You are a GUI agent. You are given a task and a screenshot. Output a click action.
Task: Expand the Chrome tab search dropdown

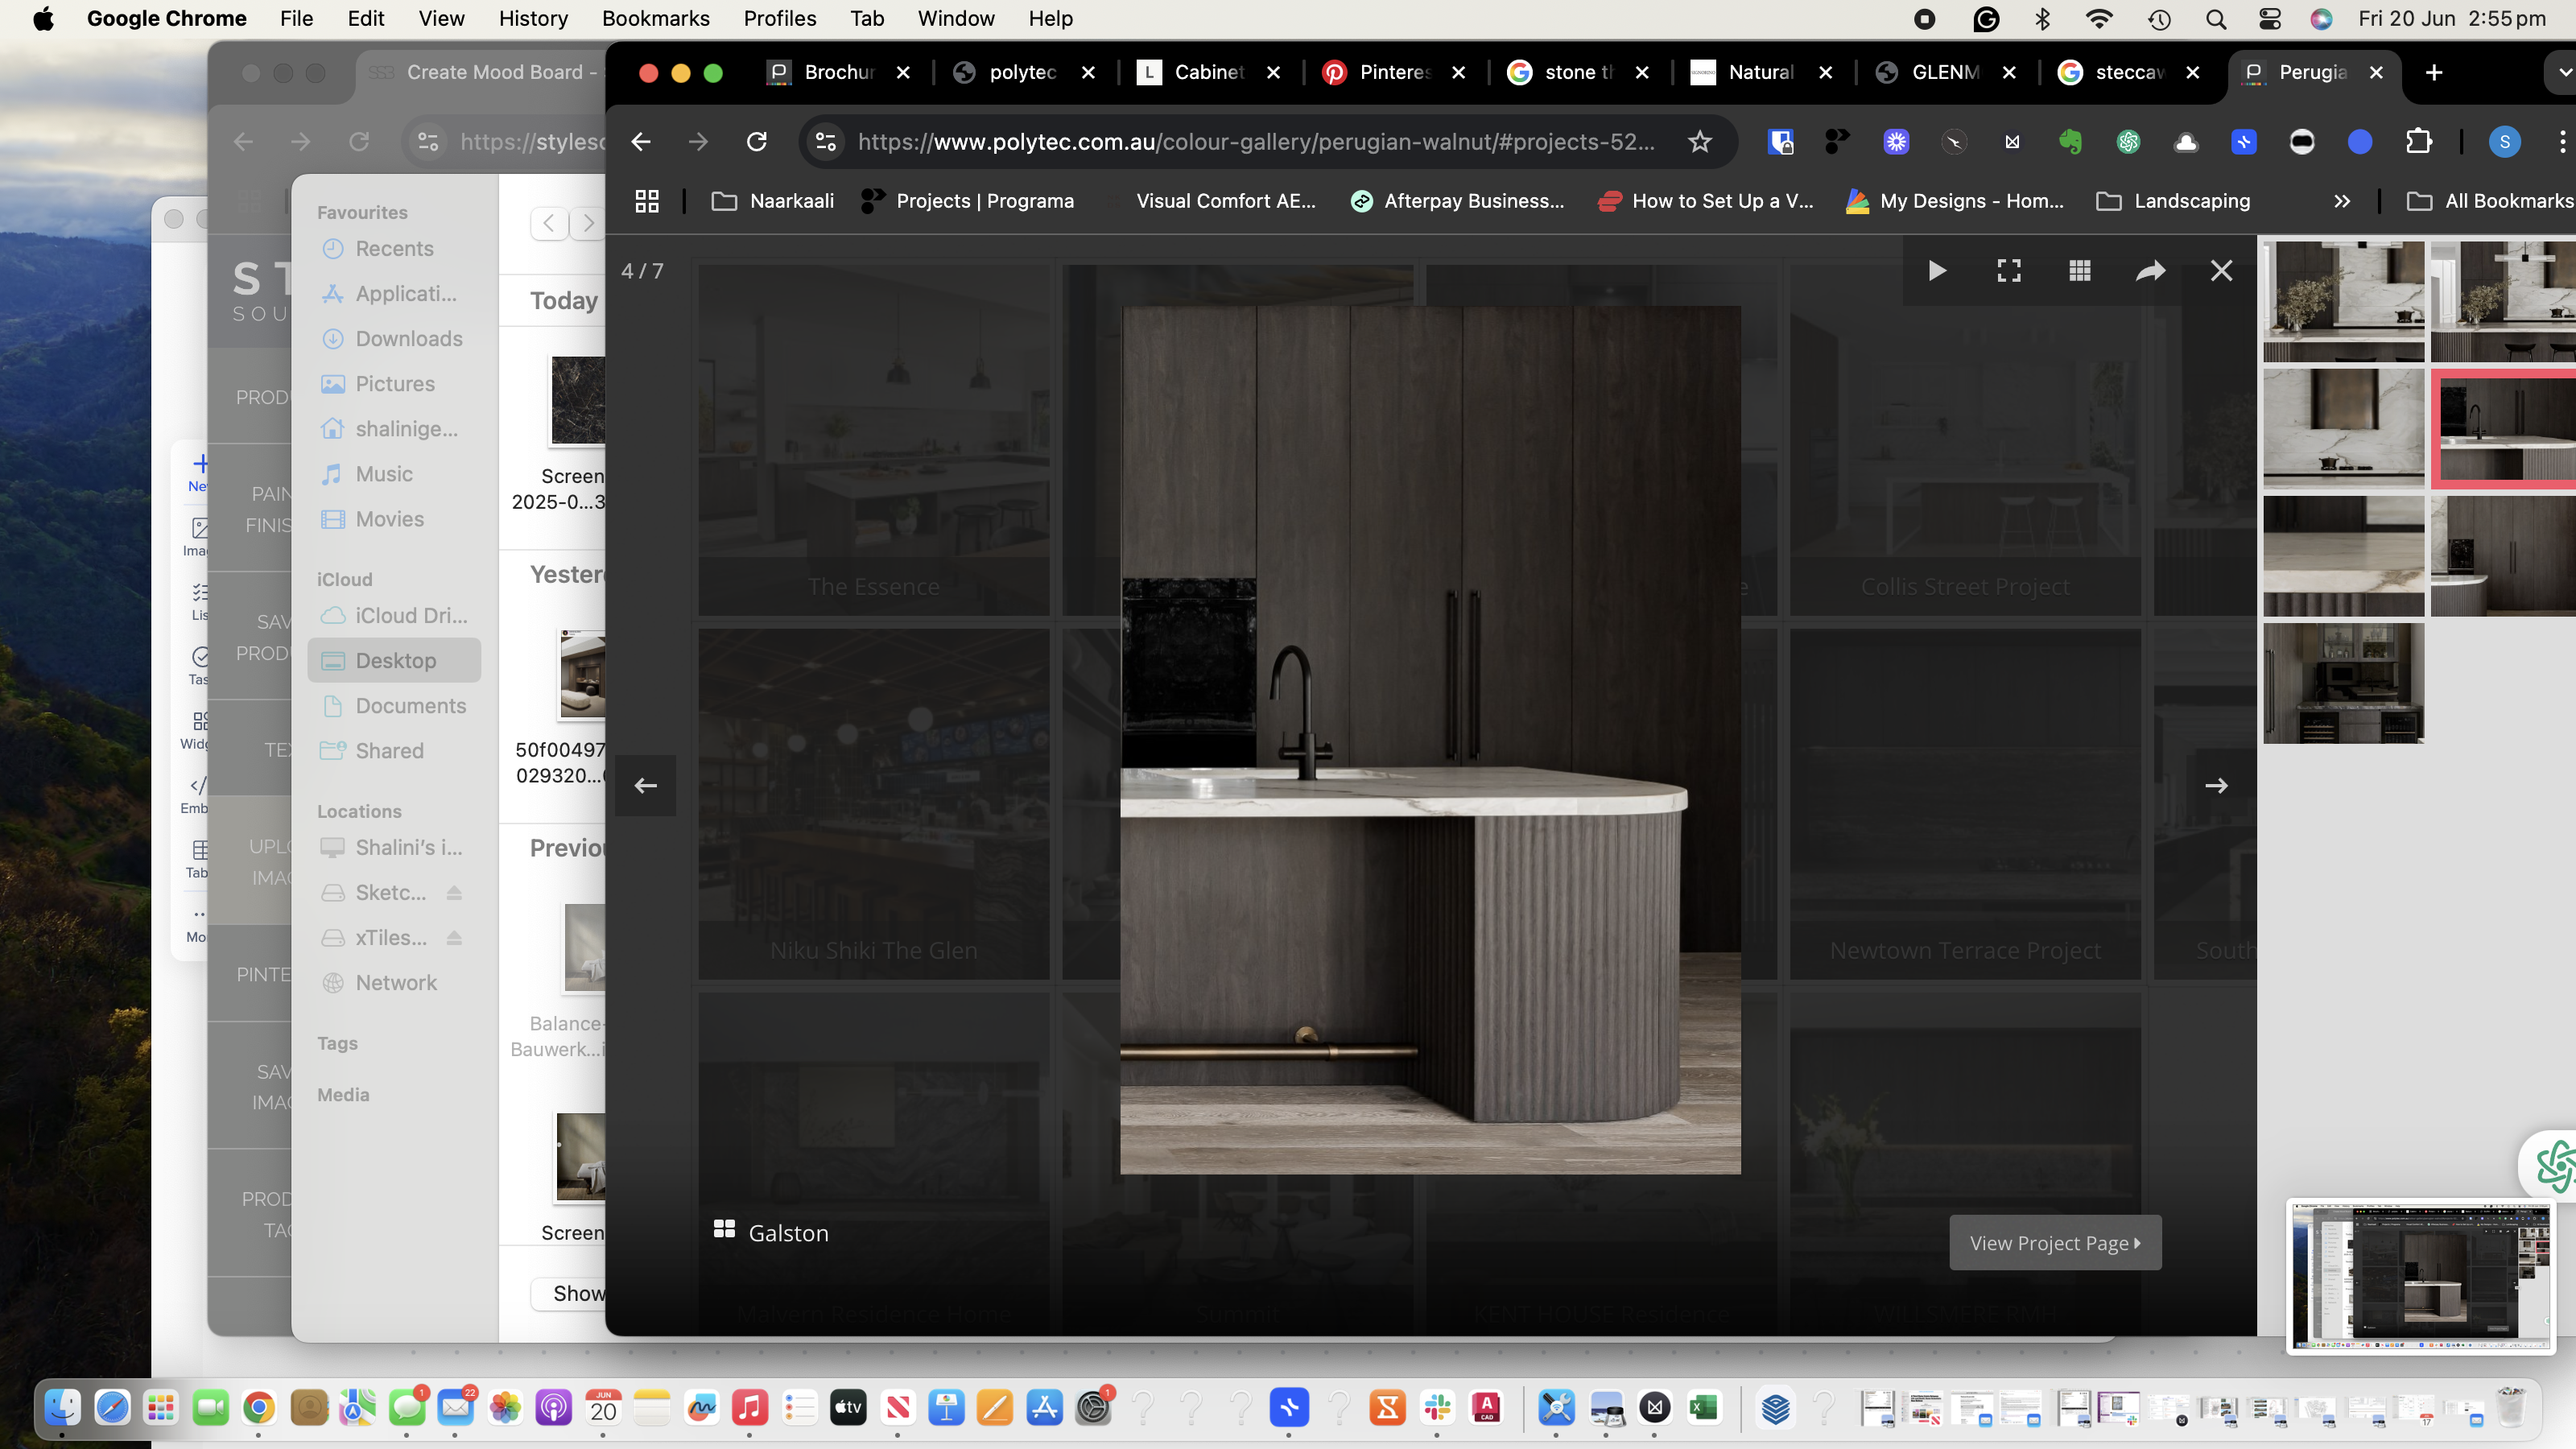[2562, 72]
